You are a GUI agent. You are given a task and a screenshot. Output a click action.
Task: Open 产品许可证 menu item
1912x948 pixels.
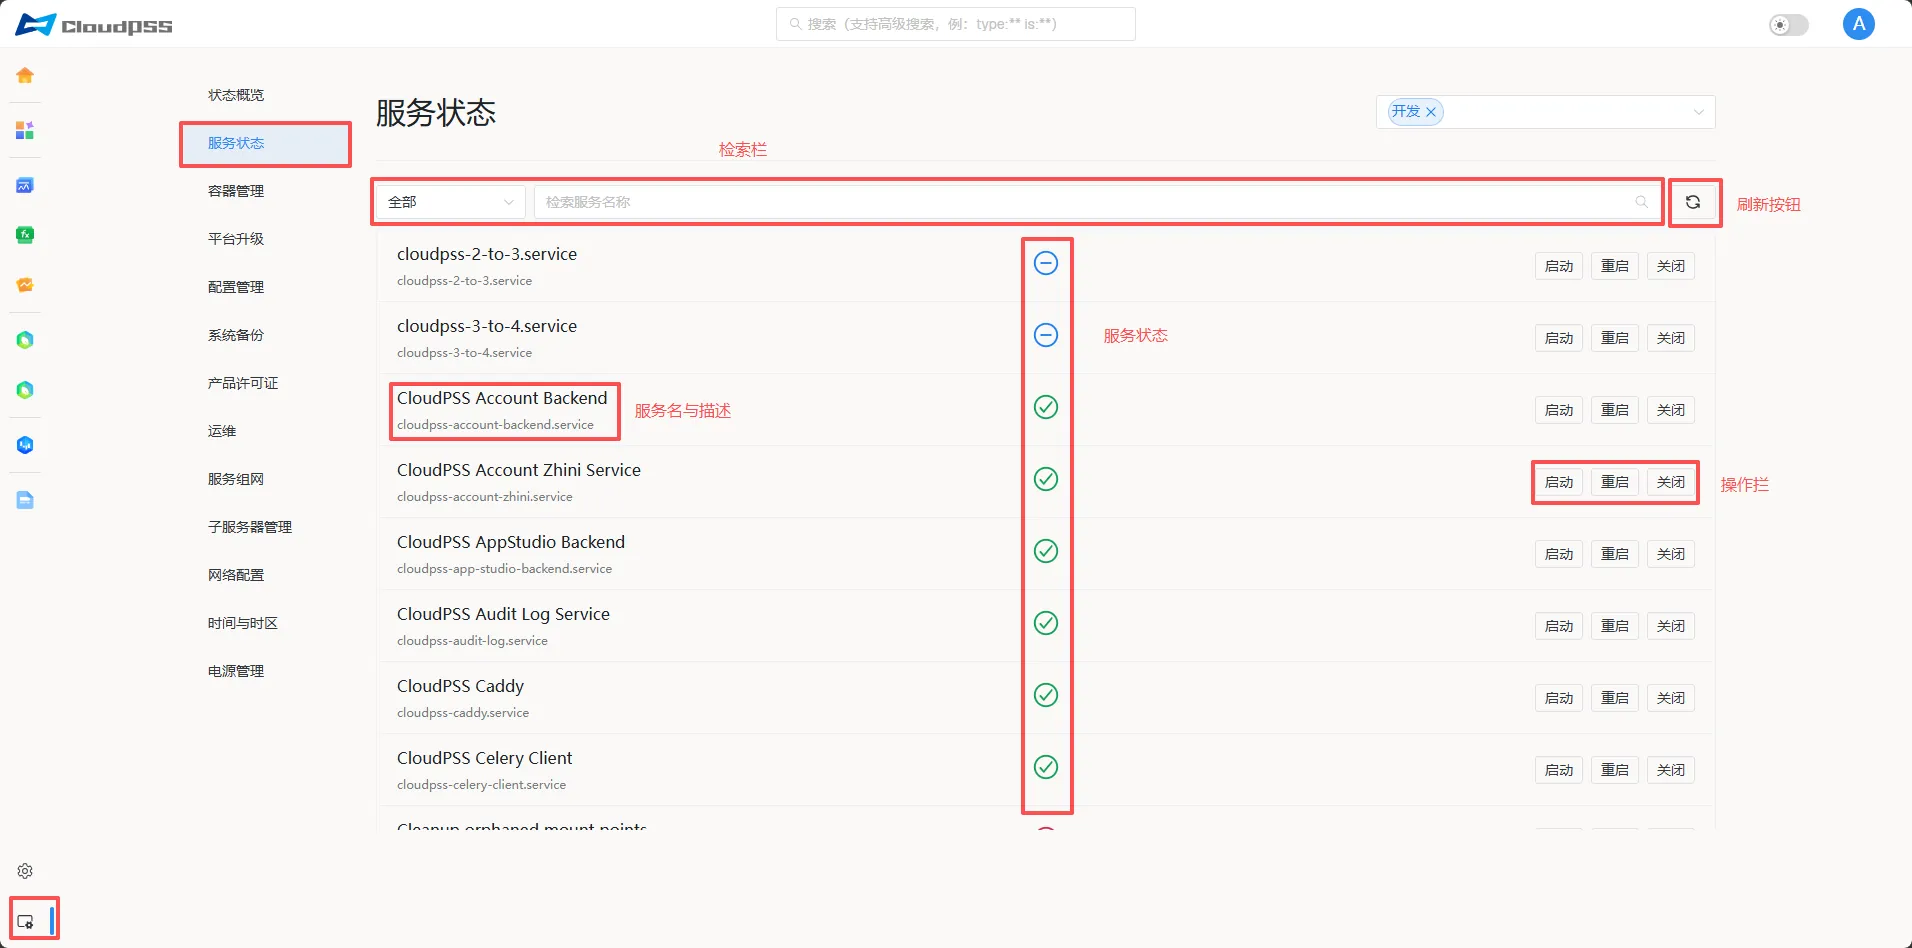(x=243, y=383)
